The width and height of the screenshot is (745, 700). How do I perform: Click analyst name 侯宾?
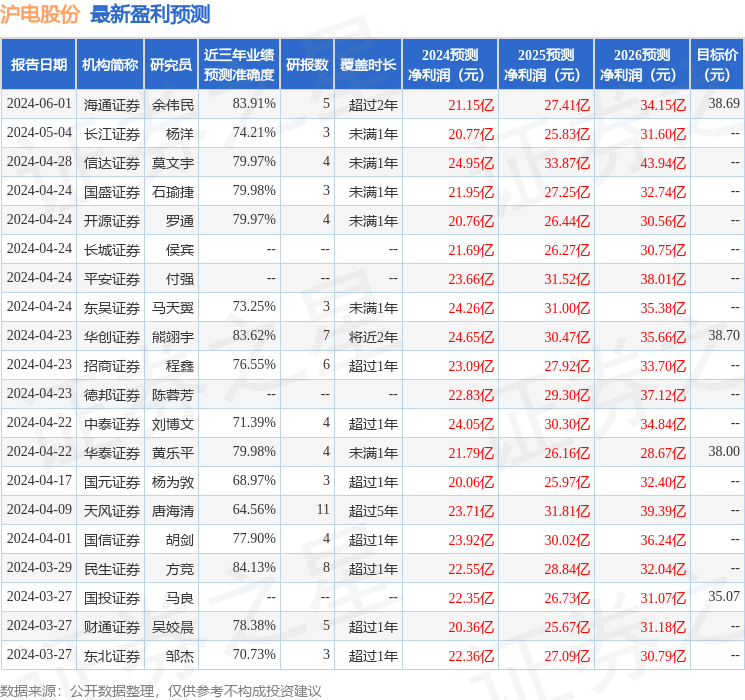(180, 250)
